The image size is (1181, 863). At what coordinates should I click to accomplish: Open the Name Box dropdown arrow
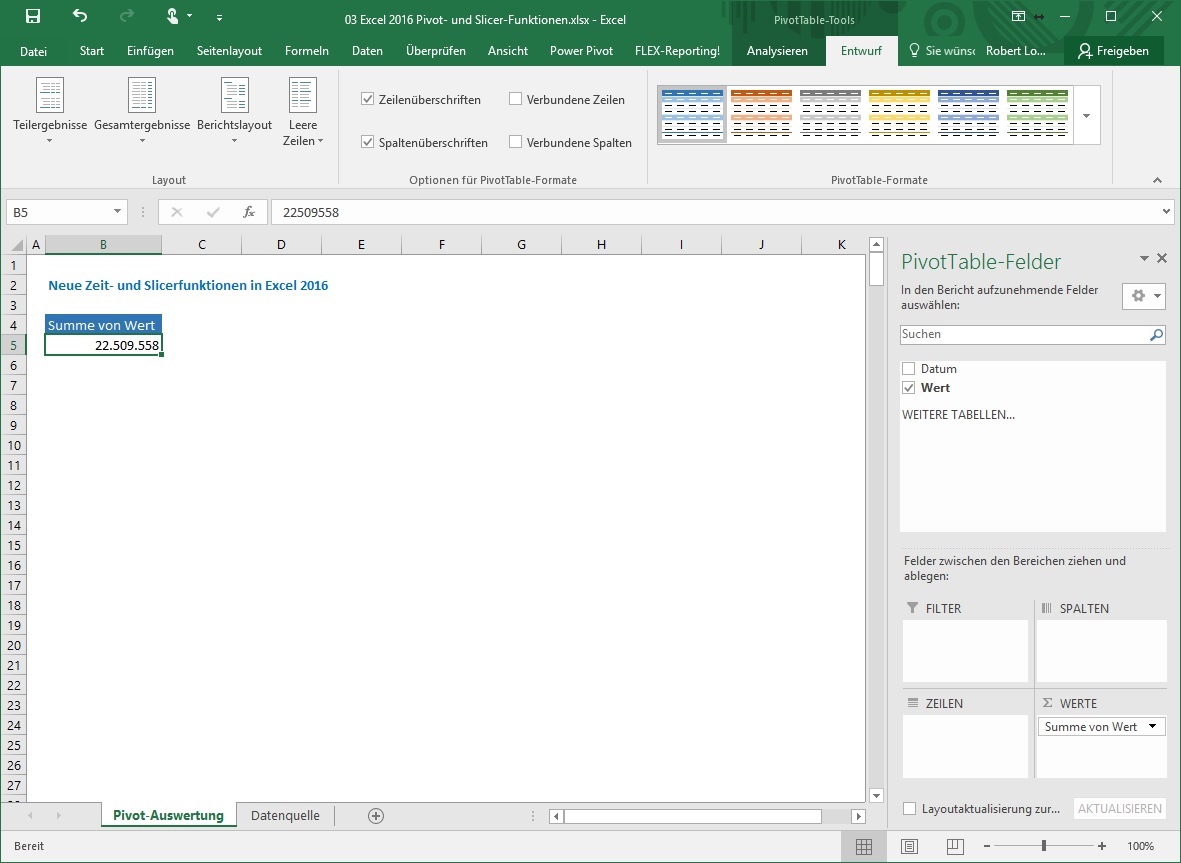click(x=117, y=212)
